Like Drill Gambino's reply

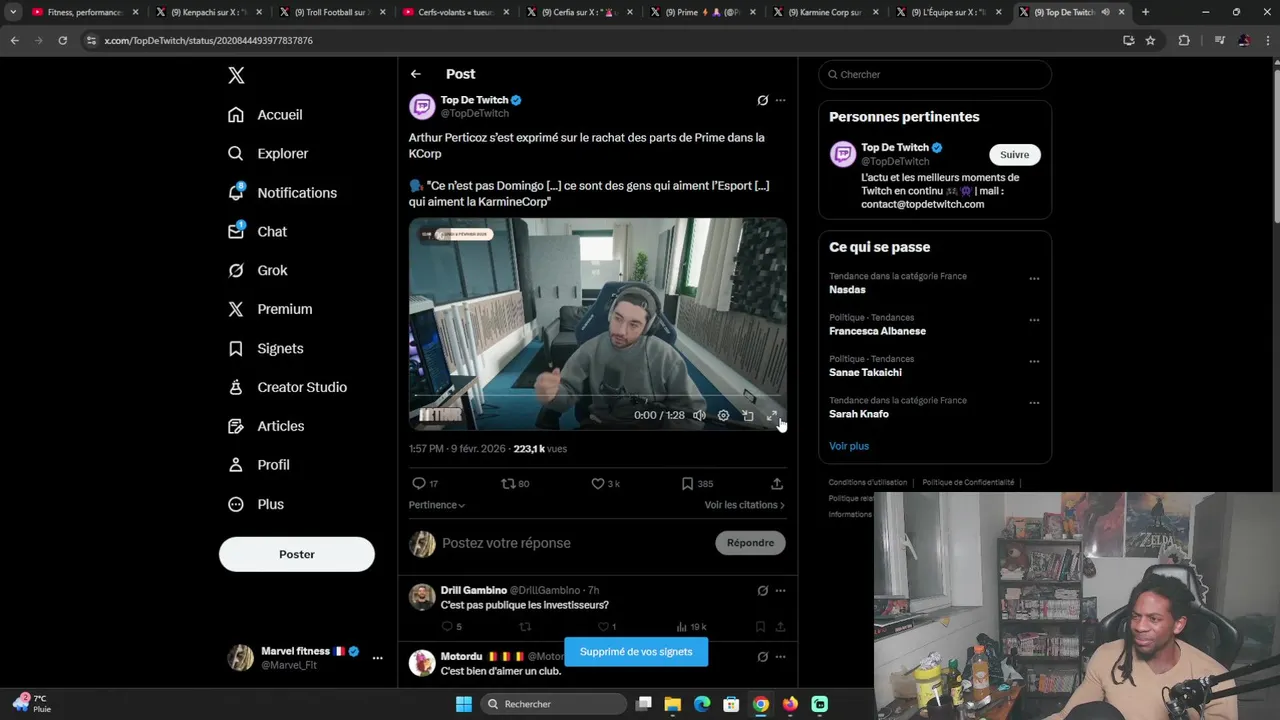pos(606,627)
